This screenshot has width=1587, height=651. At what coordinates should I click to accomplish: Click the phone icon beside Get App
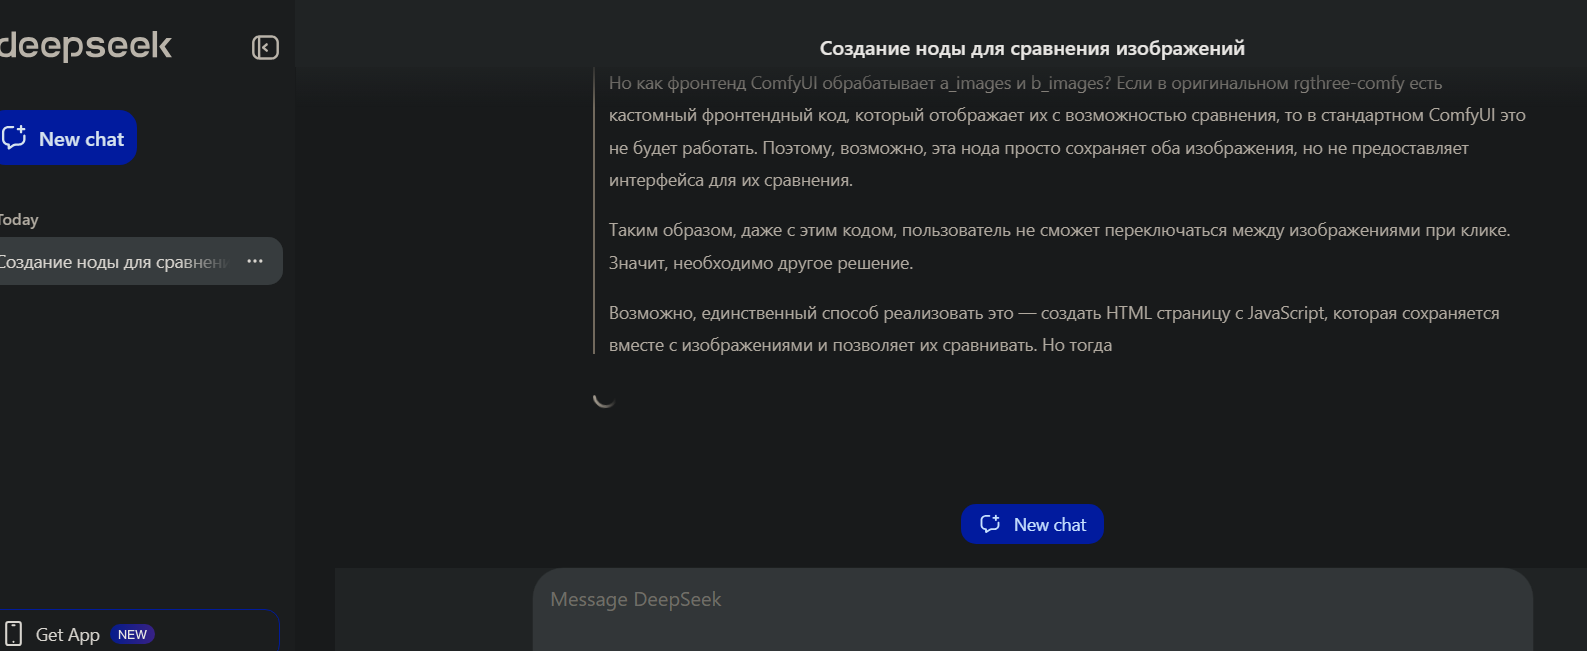point(13,634)
